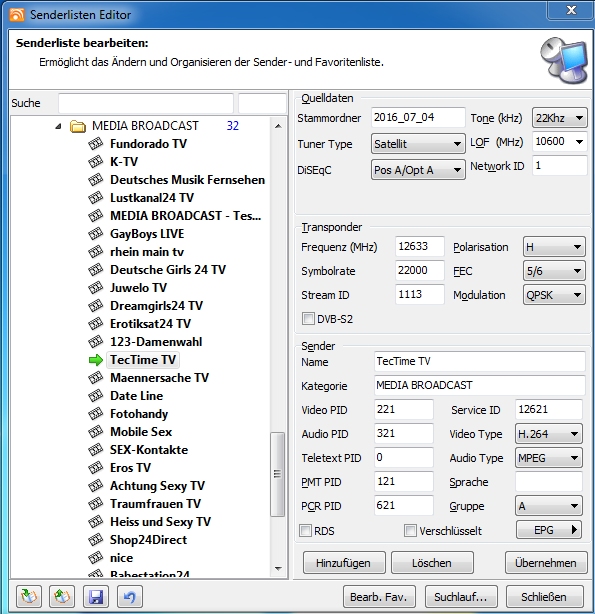The width and height of the screenshot is (595, 614).
Task: Toggle the Verschlüsselt checkbox
Action: point(410,531)
